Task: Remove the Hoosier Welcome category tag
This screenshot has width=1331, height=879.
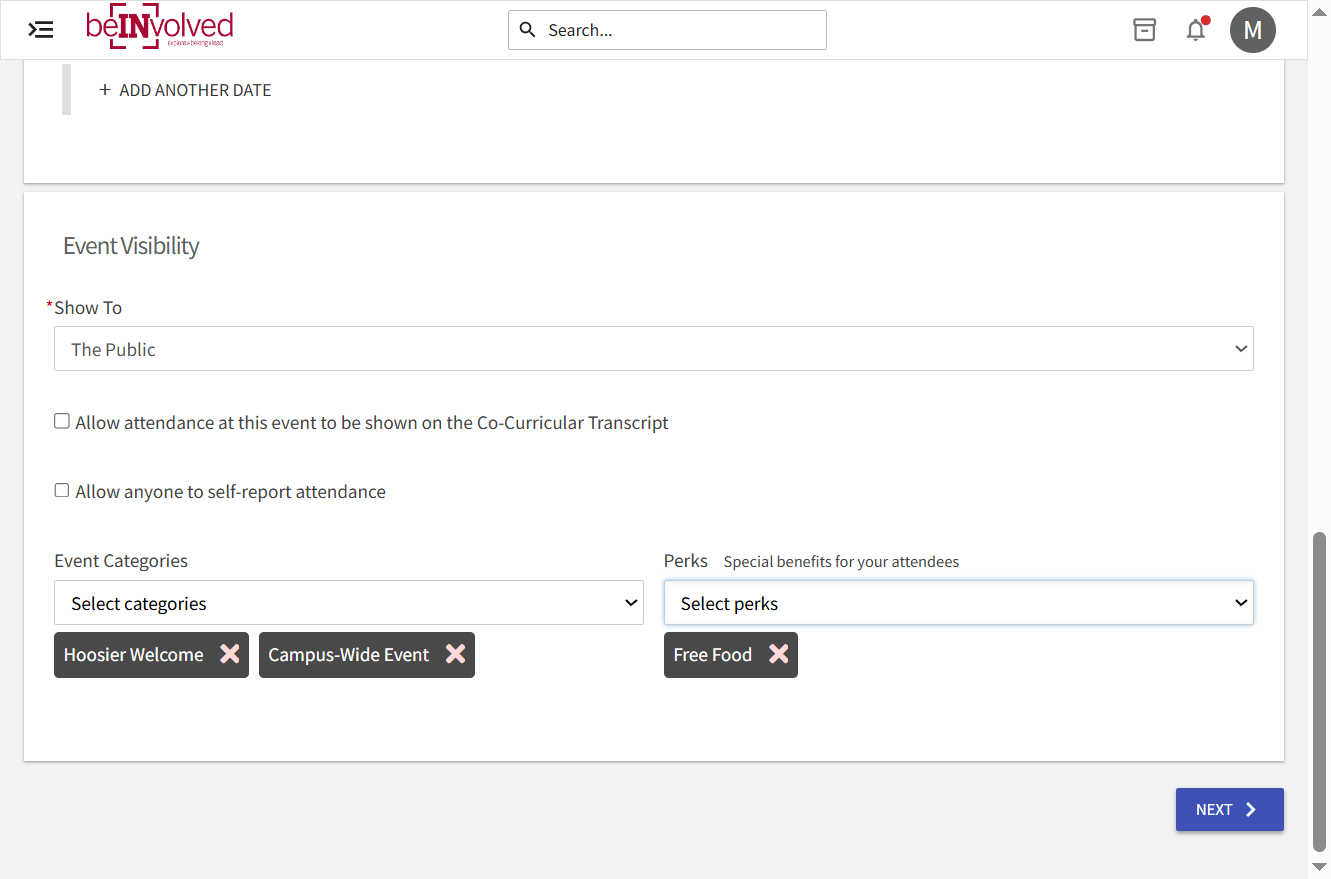Action: [x=230, y=654]
